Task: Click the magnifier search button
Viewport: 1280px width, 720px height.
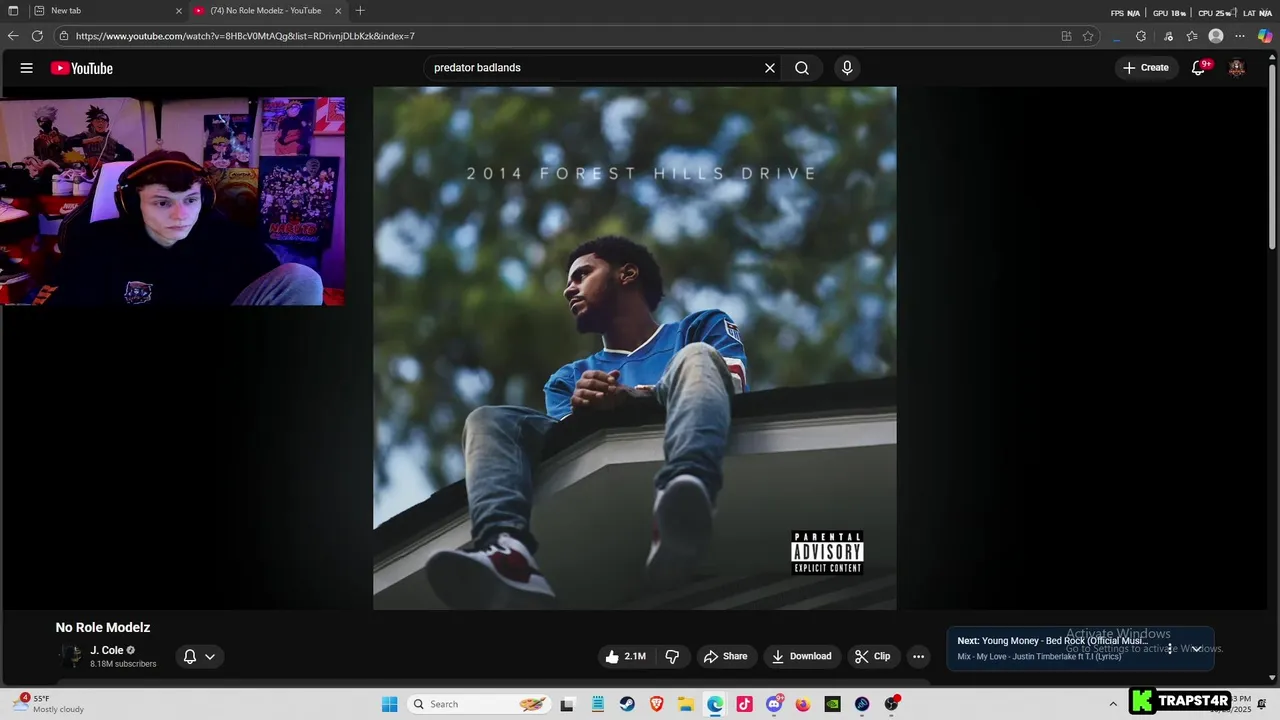Action: click(802, 68)
